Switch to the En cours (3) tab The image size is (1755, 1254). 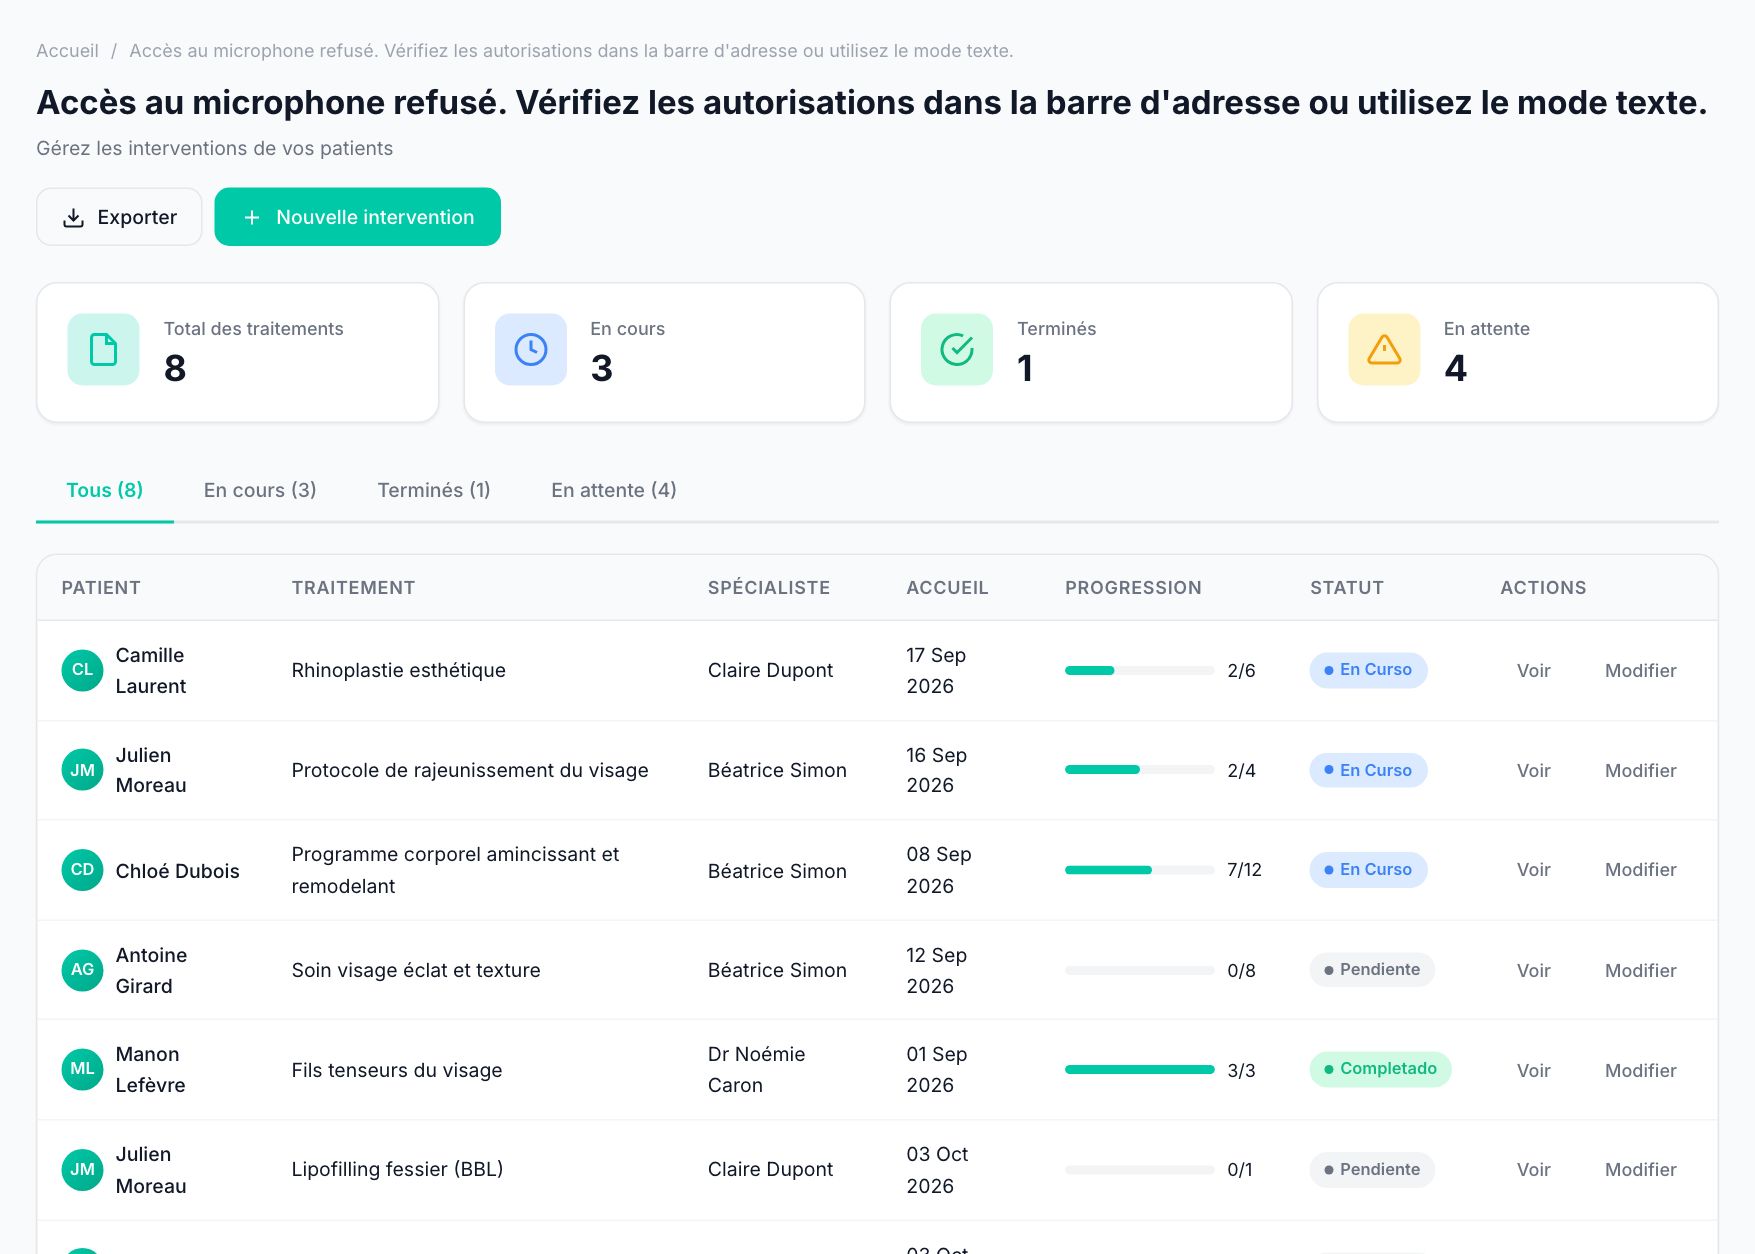pyautogui.click(x=260, y=490)
